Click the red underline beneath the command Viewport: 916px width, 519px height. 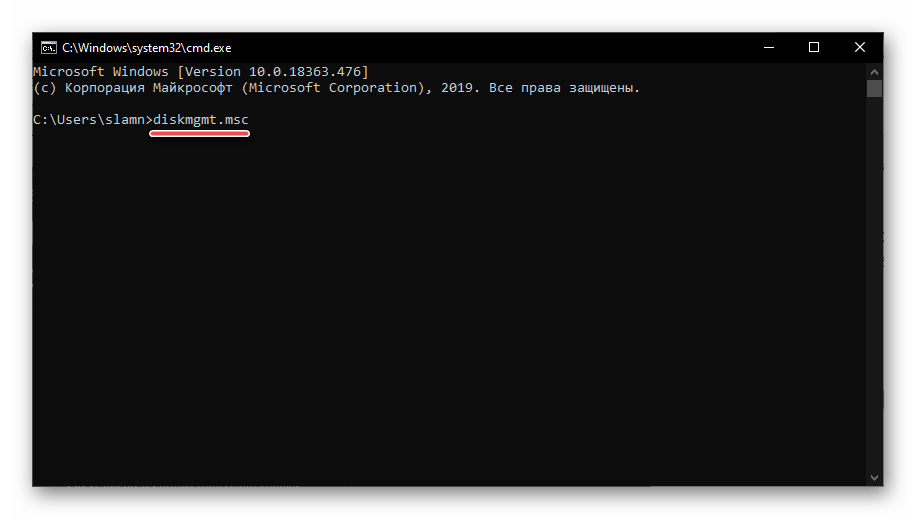[199, 135]
